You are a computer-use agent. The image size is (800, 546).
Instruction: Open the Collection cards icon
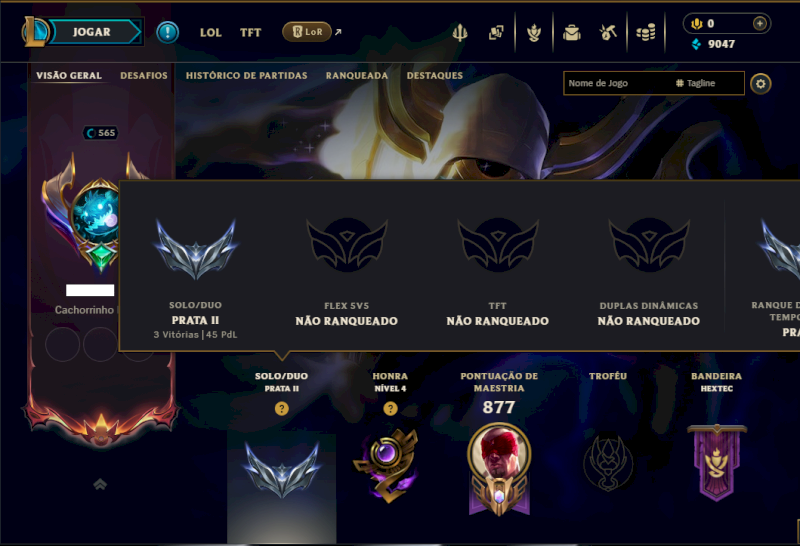point(496,33)
